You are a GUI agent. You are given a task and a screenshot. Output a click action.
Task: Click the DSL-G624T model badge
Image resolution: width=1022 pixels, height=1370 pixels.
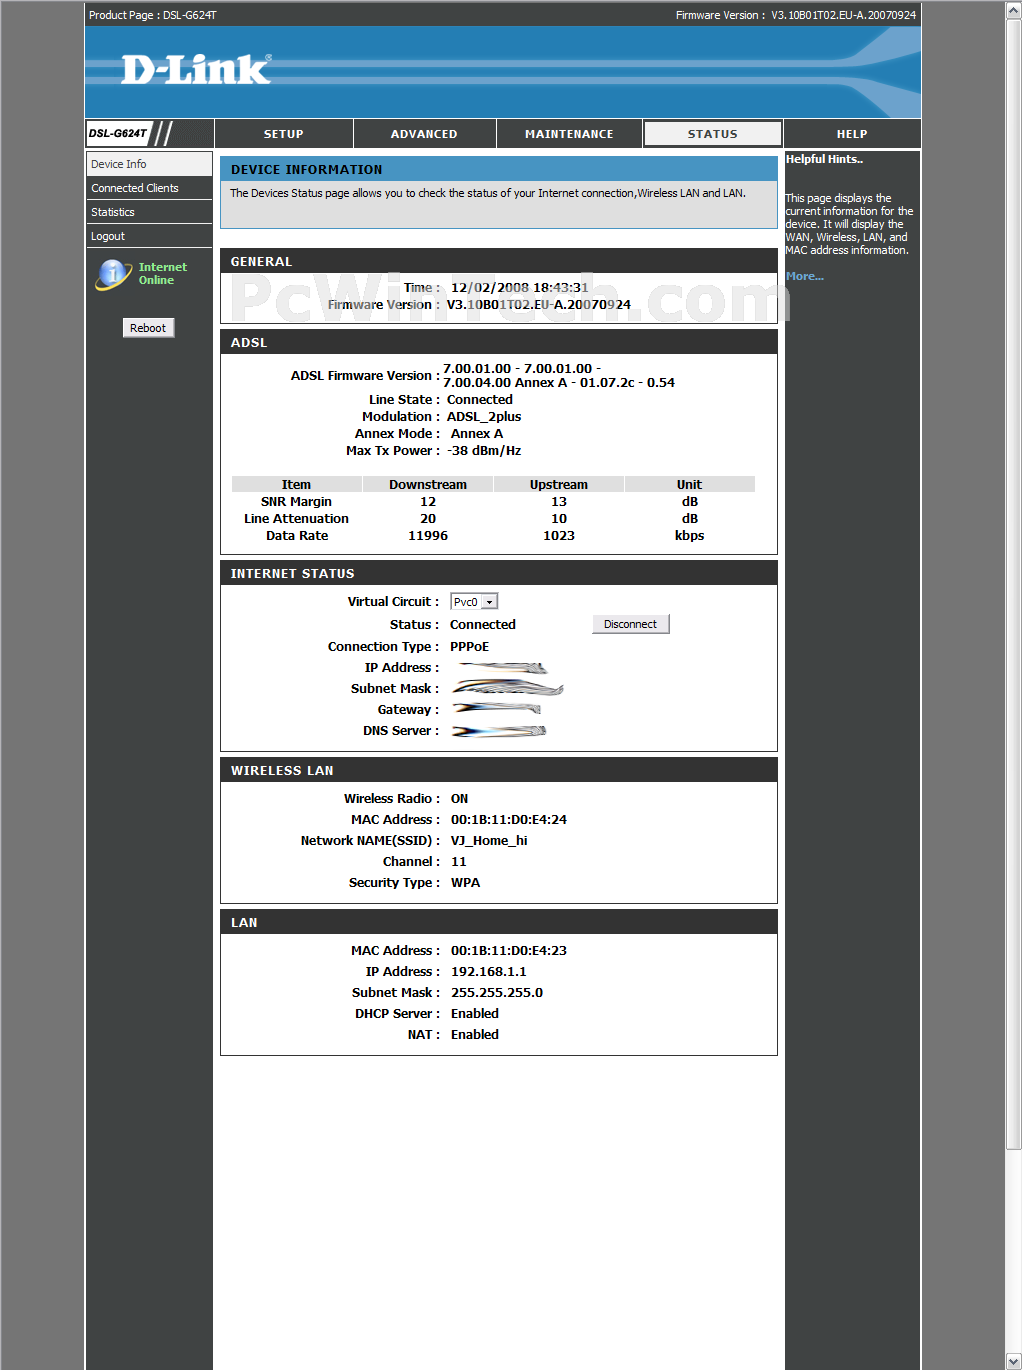pos(118,133)
